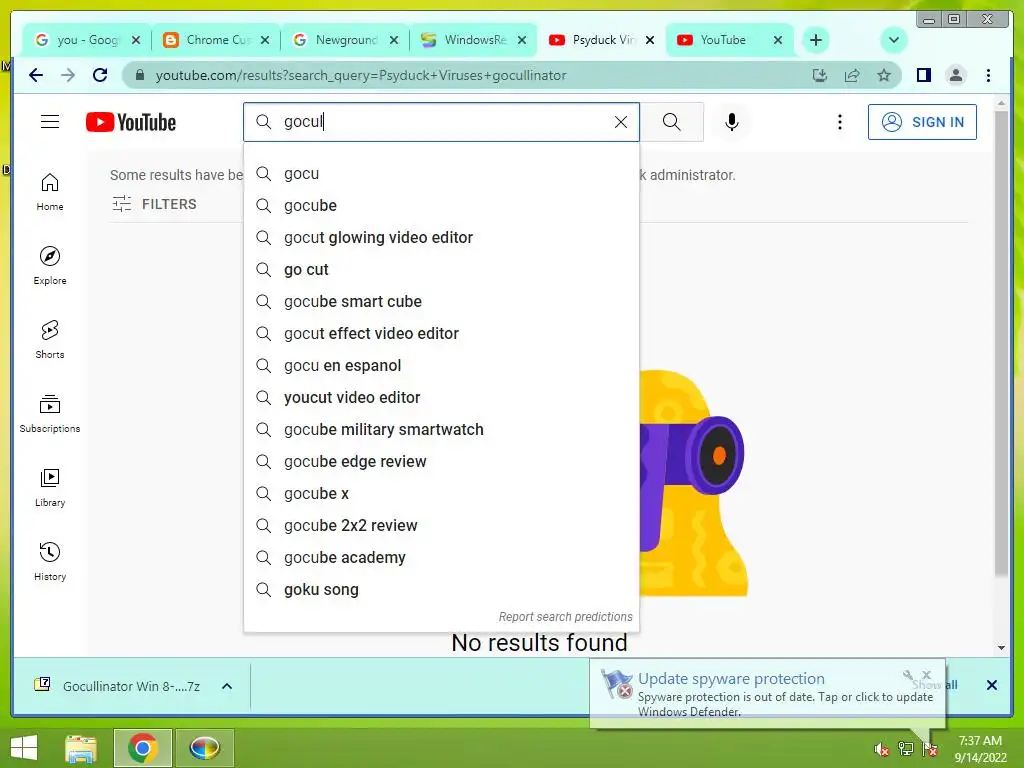Select suggestion 'gocut glowing video editor'

click(441, 238)
